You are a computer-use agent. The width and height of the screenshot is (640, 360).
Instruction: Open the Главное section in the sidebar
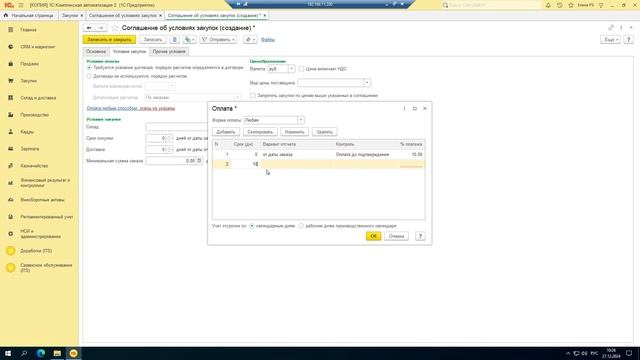[28, 30]
